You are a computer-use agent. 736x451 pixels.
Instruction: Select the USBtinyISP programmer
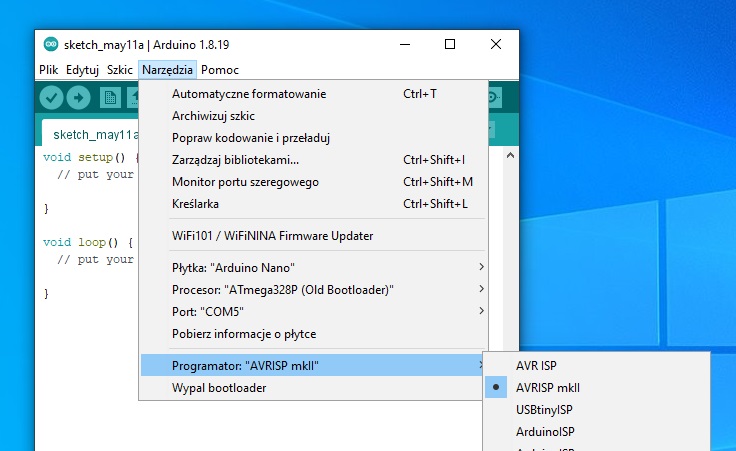tap(596, 410)
